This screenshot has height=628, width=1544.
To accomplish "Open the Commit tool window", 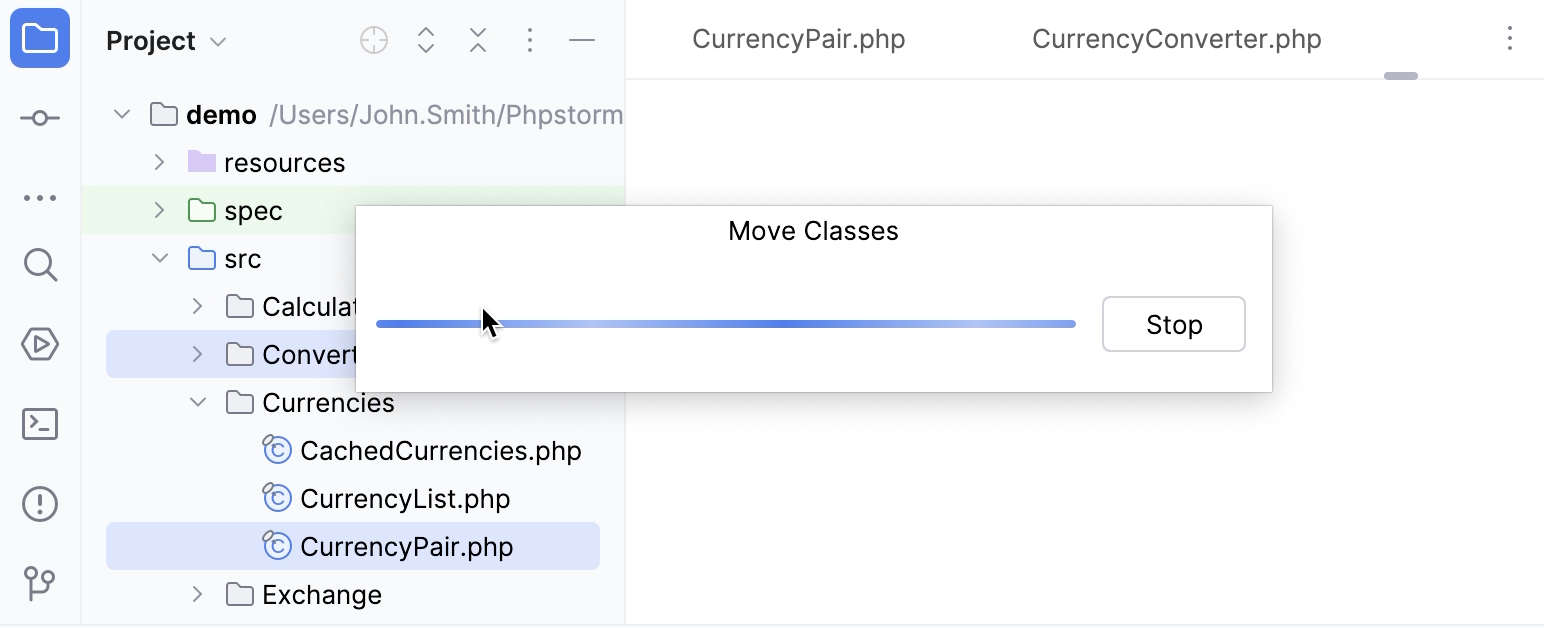I will pos(40,118).
